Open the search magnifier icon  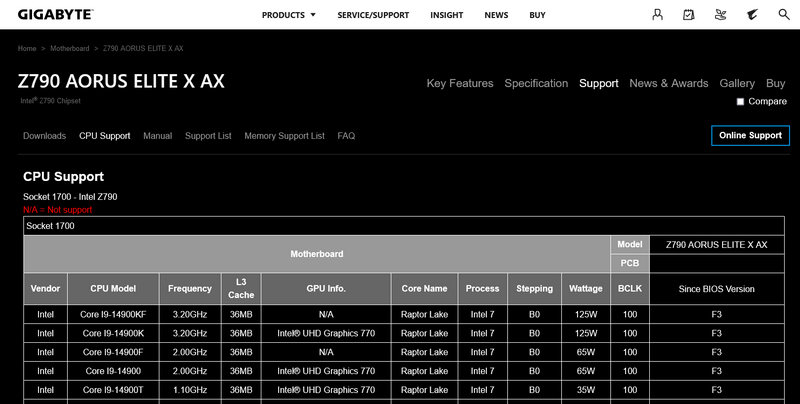tap(784, 14)
